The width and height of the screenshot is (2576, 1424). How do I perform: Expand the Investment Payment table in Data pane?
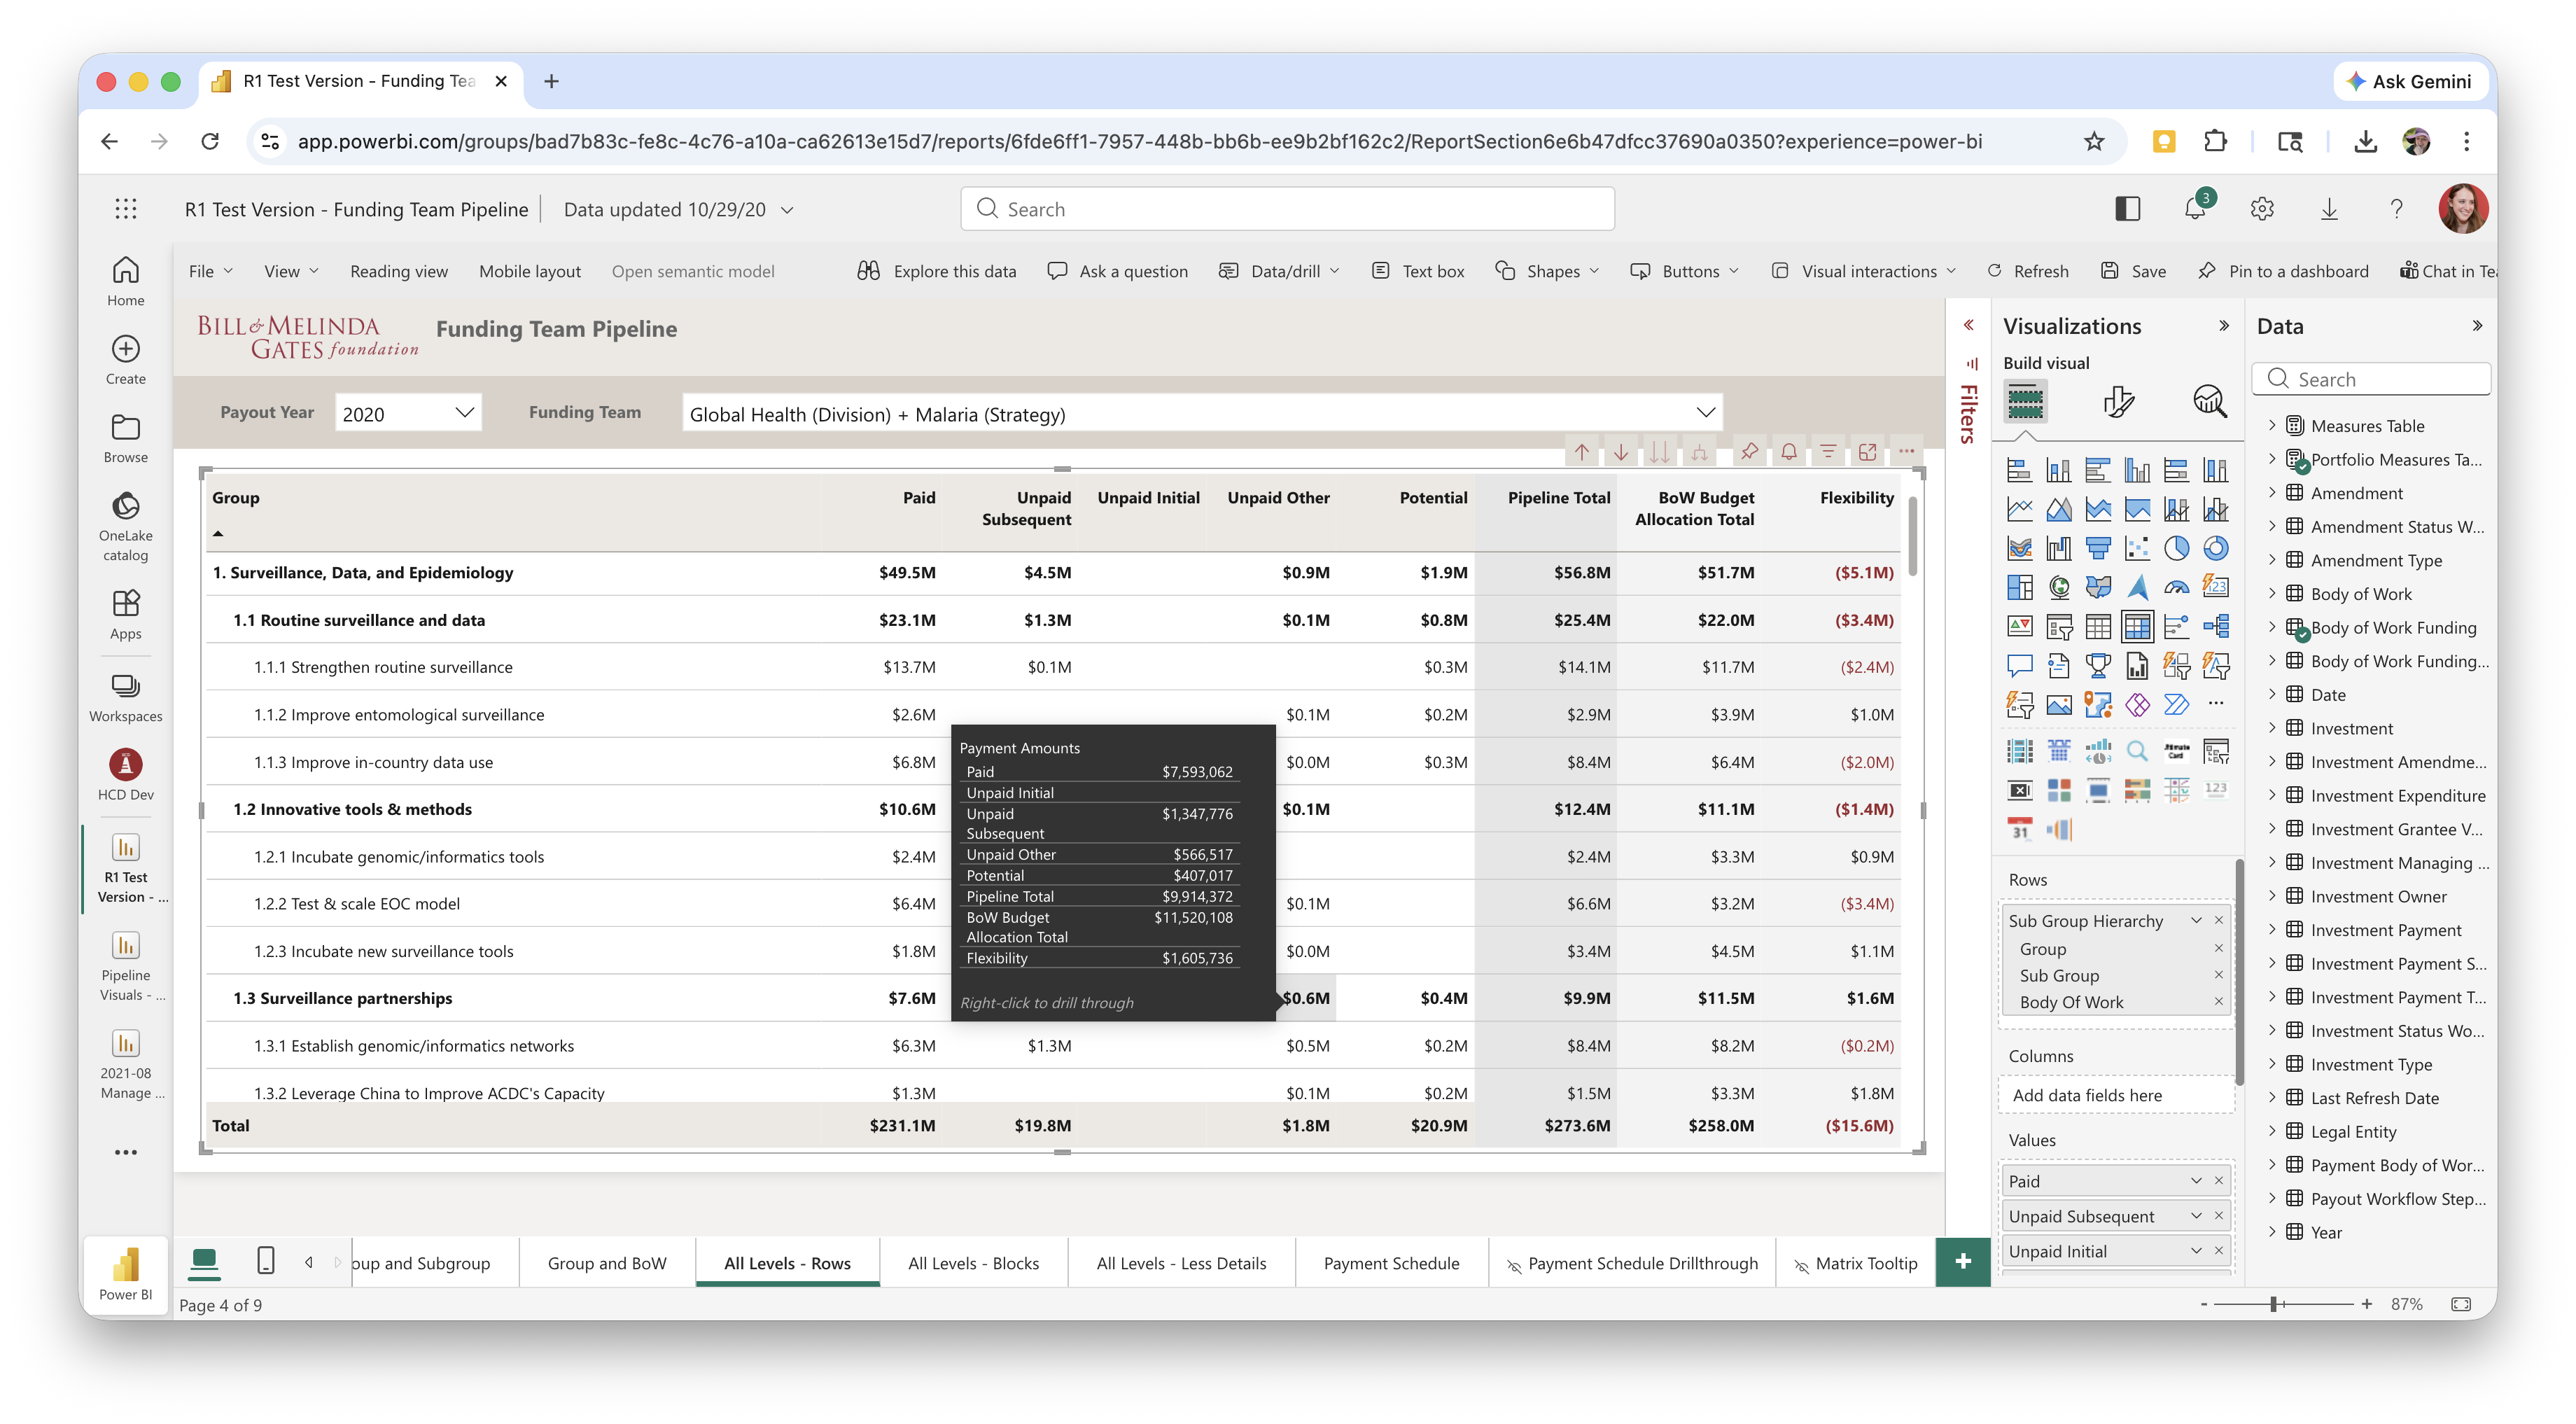tap(2271, 929)
